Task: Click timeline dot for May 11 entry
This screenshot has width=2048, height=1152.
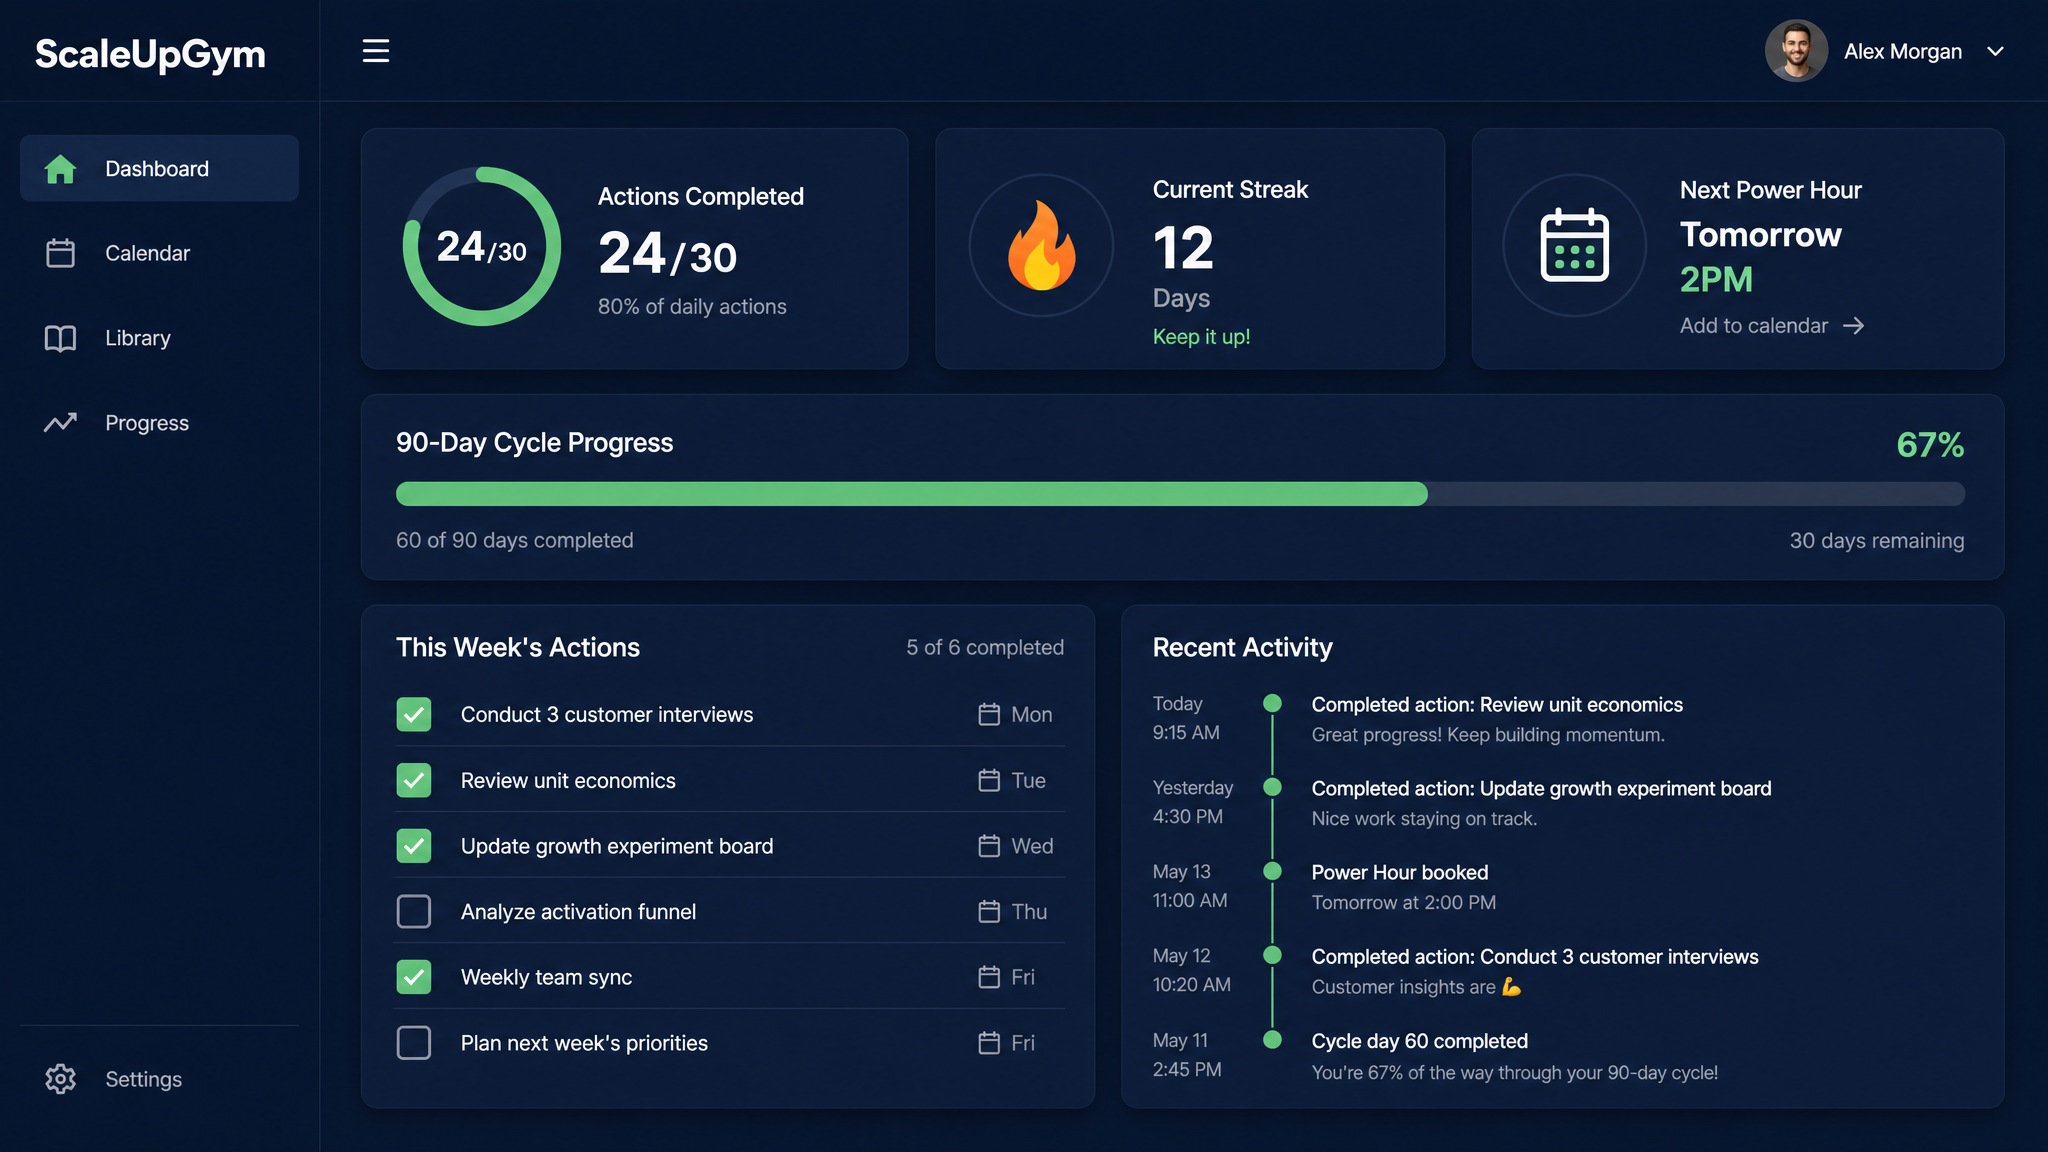Action: [1272, 1040]
